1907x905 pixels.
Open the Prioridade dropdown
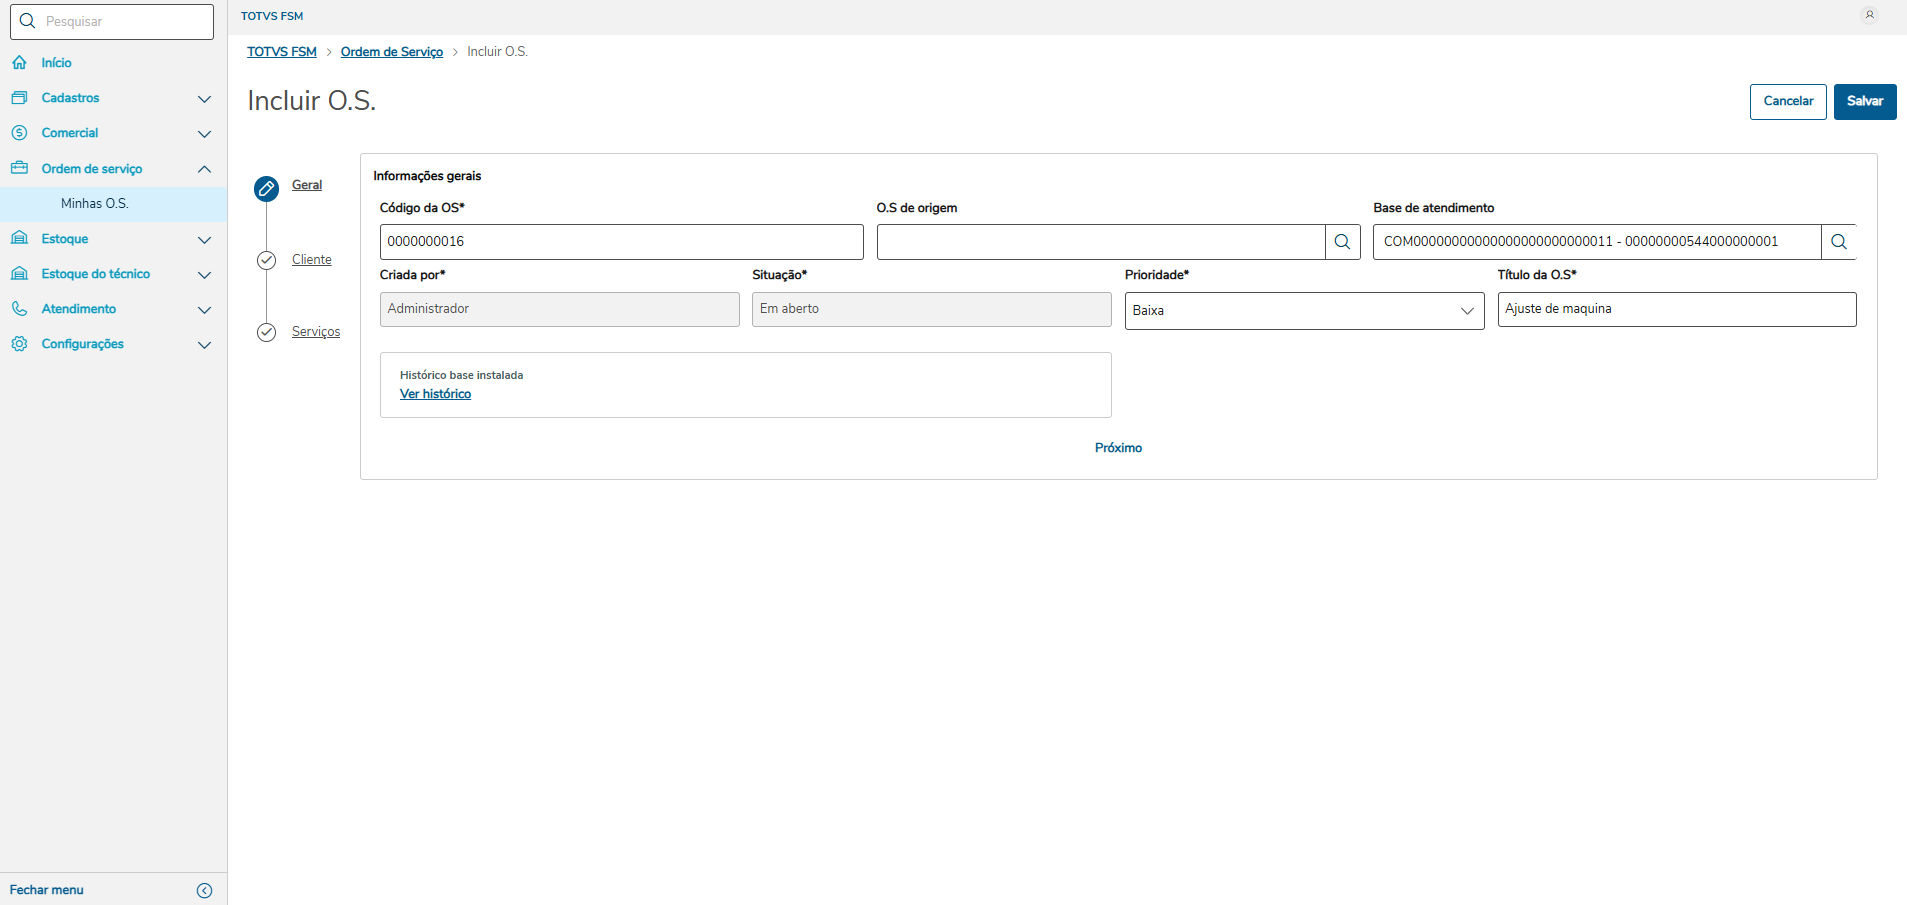[x=1303, y=310]
